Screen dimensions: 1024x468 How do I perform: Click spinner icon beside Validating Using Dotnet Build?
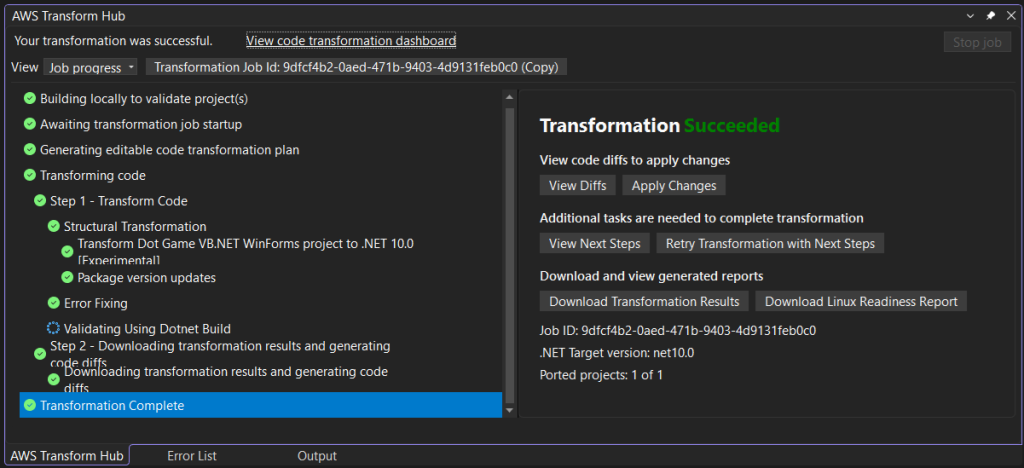(x=54, y=328)
